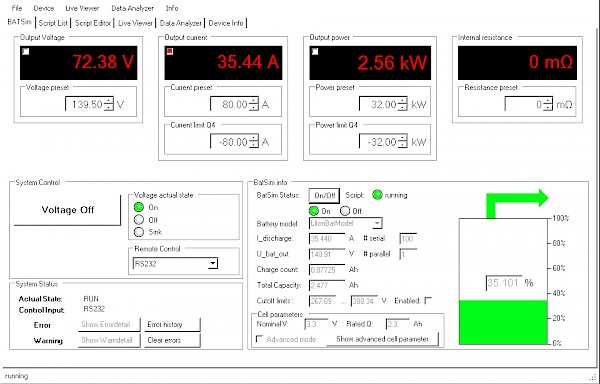Click the upper Cutoff limit field 388.34
This screenshot has width=600, height=384.
364,301
